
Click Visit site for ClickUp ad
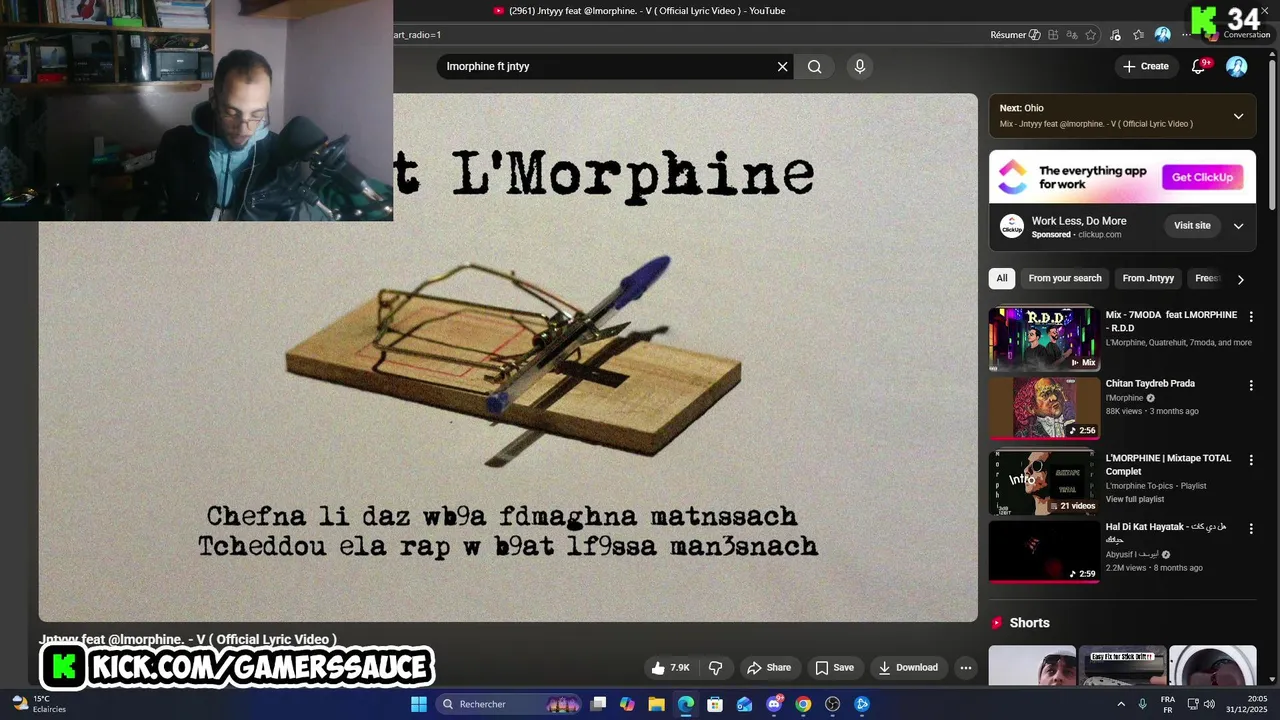(x=1192, y=226)
